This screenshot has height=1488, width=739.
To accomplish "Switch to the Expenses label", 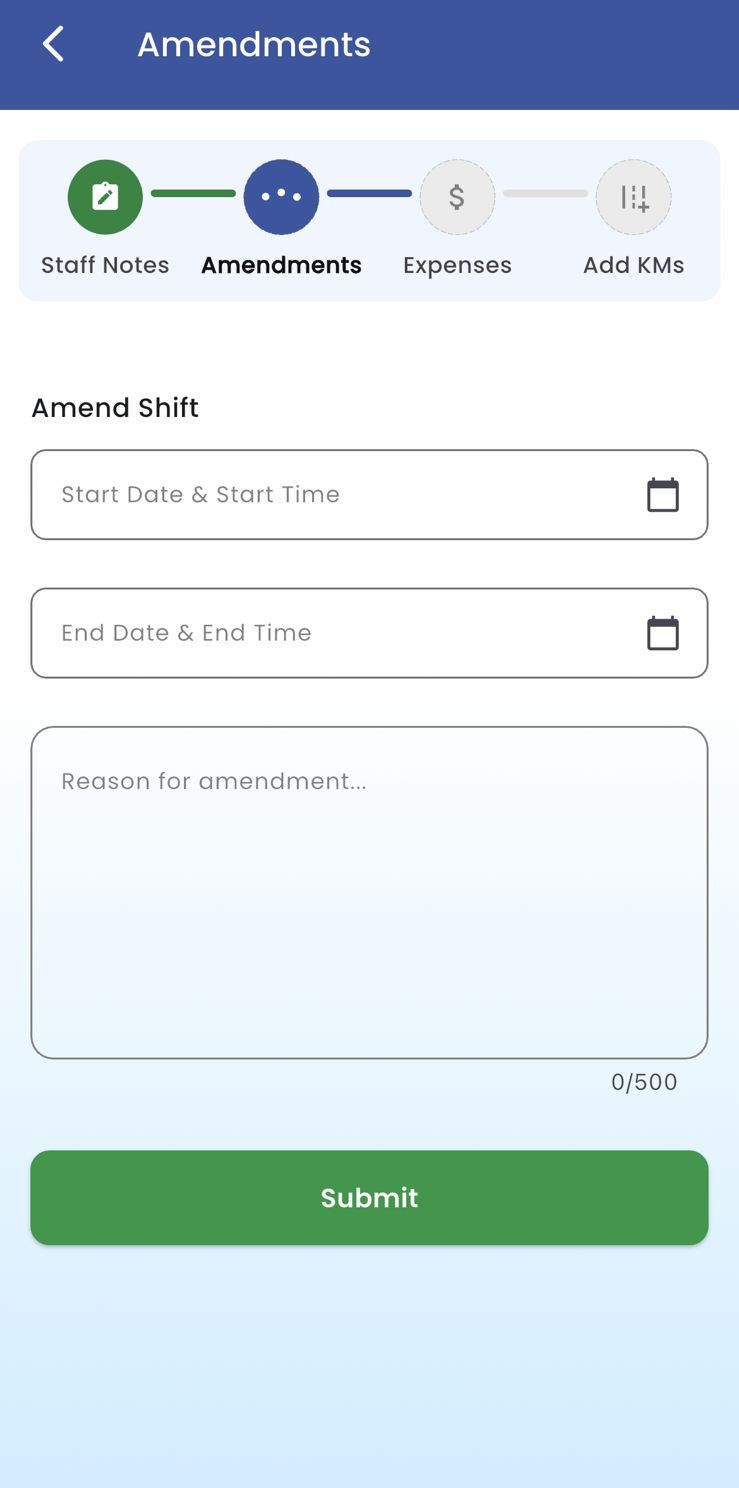I will [x=457, y=265].
